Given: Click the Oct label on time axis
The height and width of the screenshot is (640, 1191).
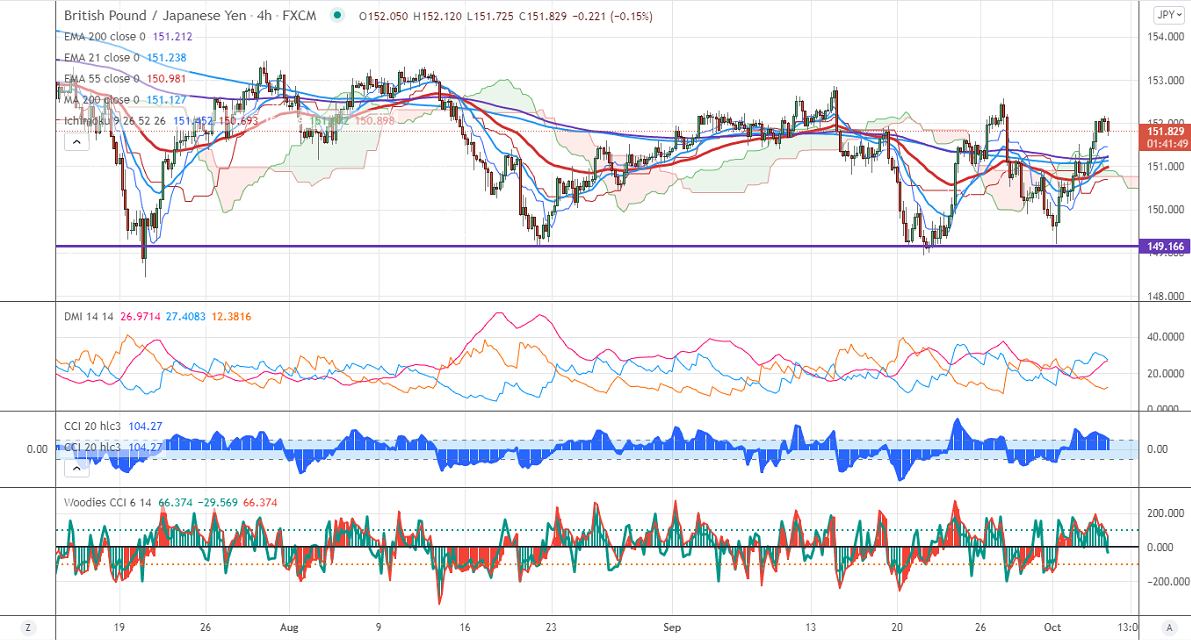Looking at the screenshot, I should [1052, 628].
